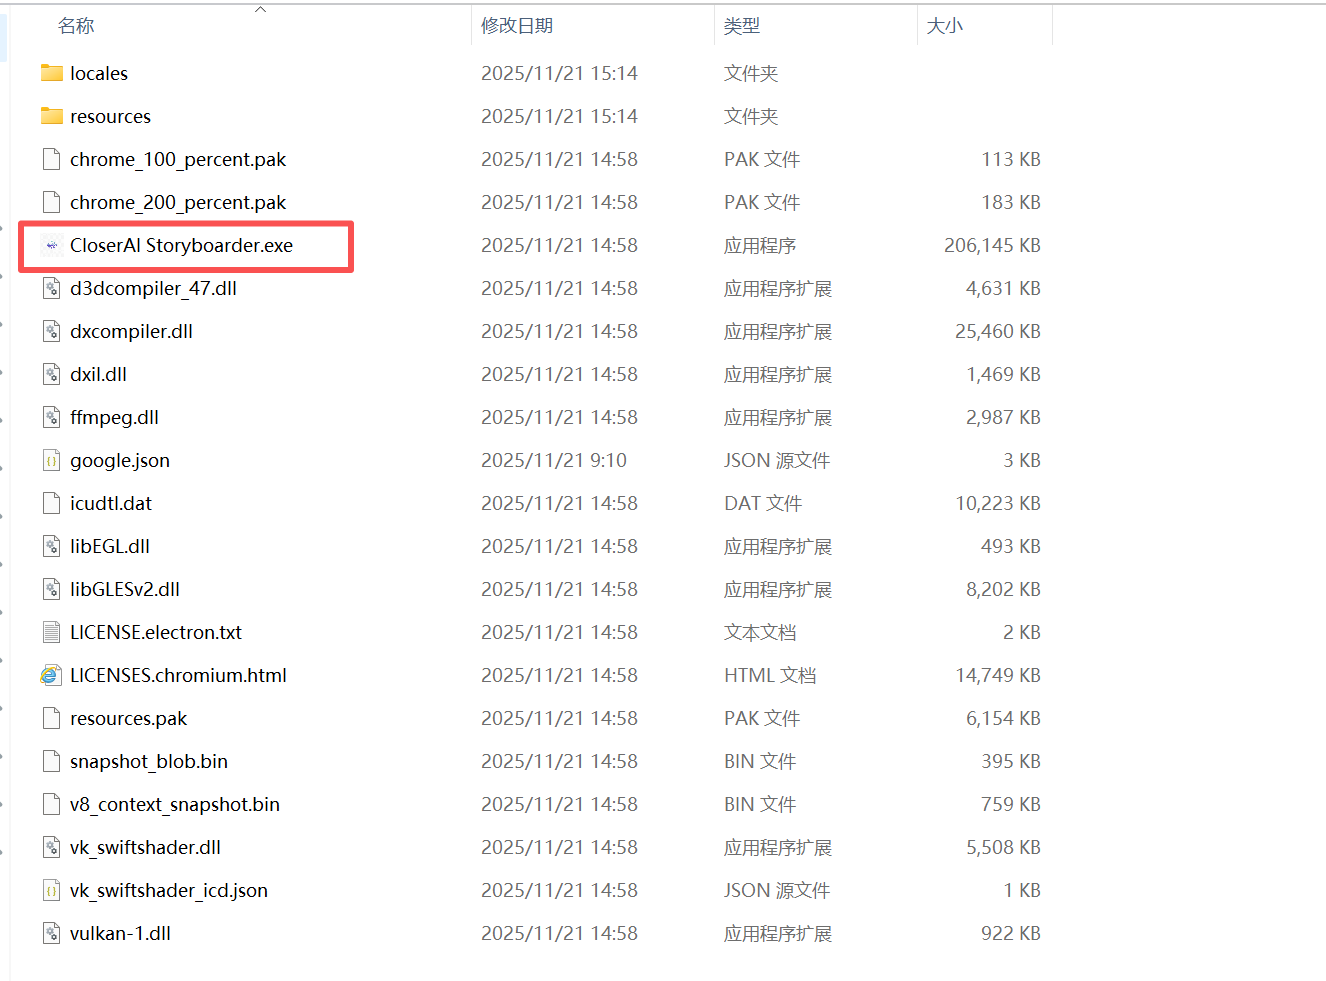Select the dxcompiler.dll file name
Image resolution: width=1326 pixels, height=981 pixels.
[131, 331]
